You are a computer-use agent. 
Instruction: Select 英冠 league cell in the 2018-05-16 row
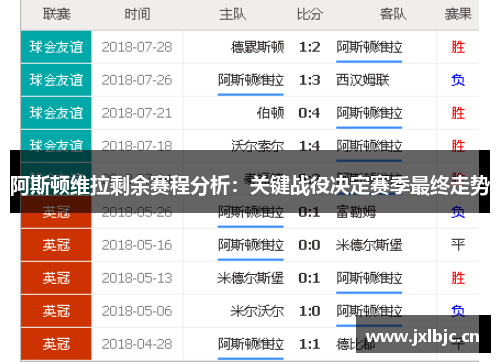tap(56, 245)
